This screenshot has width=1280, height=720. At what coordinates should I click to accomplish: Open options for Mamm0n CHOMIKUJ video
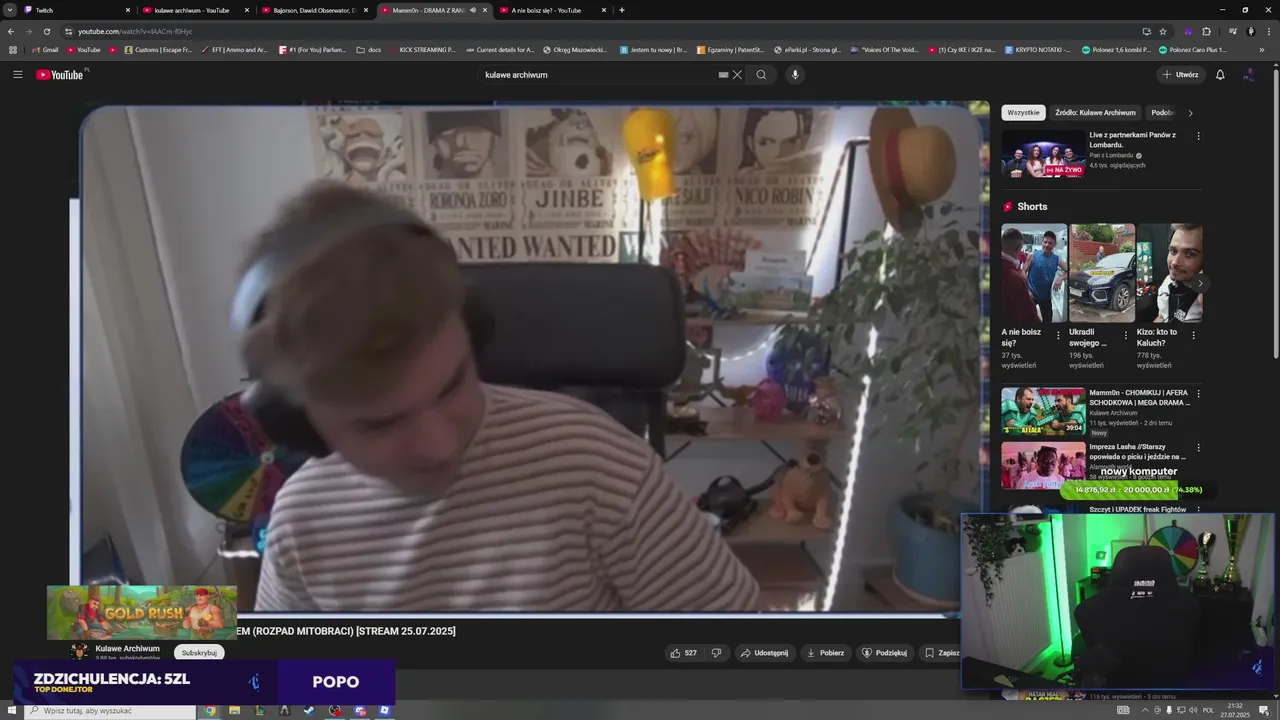coord(1198,394)
